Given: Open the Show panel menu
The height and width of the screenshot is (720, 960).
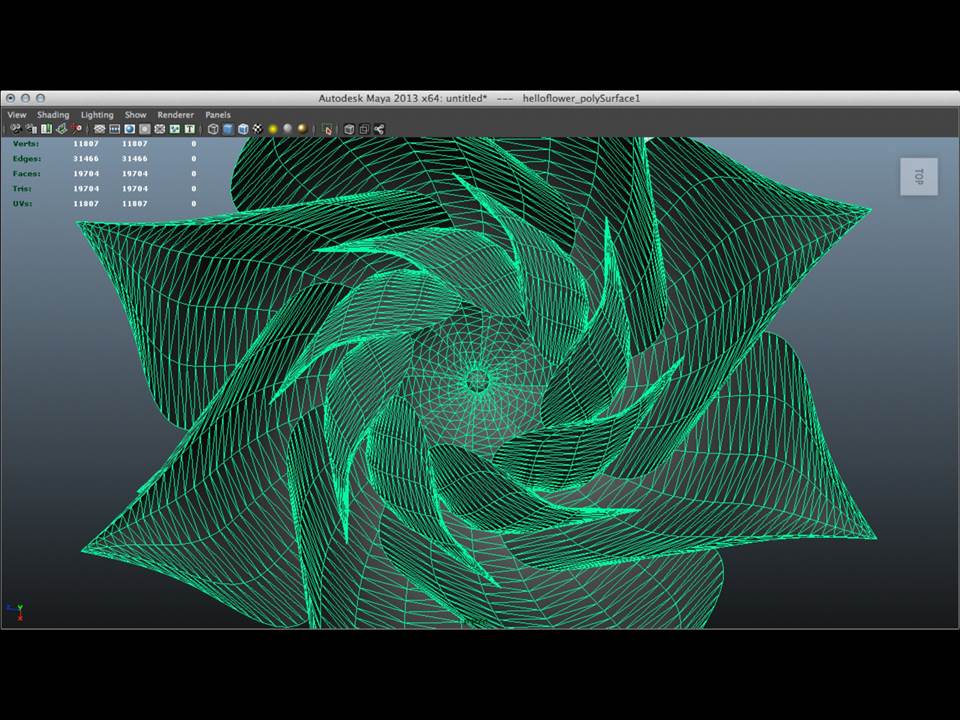Looking at the screenshot, I should [x=135, y=114].
